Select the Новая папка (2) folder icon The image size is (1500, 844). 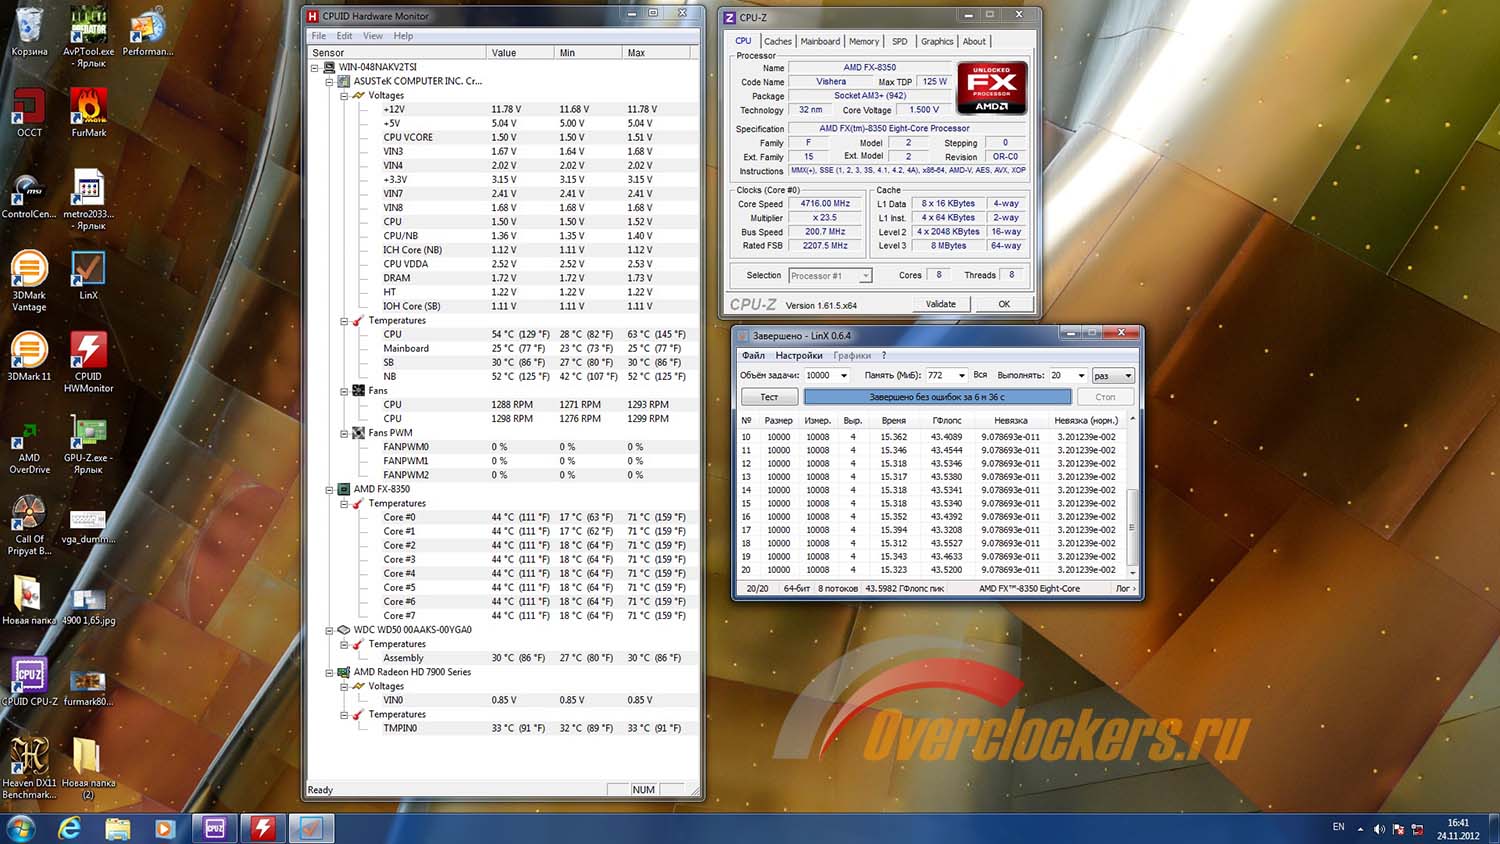tap(88, 768)
